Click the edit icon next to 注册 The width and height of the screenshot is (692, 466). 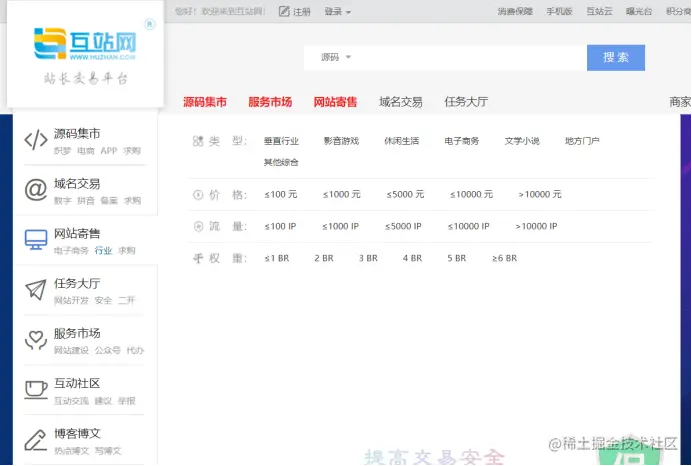[284, 11]
